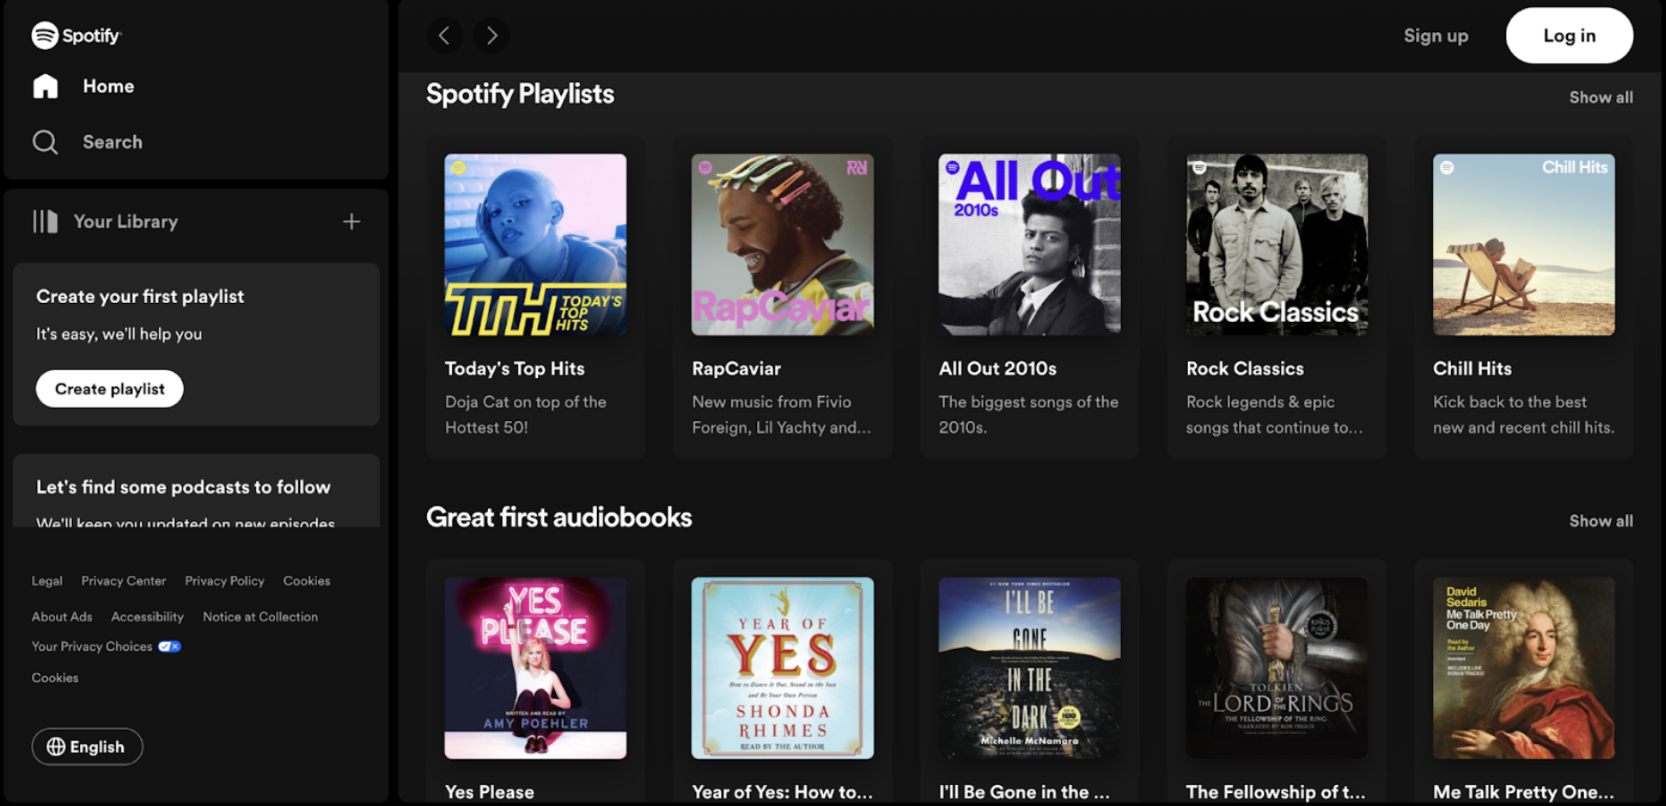Go forward with the right arrow
Viewport: 1666px width, 806px height.
tap(491, 36)
